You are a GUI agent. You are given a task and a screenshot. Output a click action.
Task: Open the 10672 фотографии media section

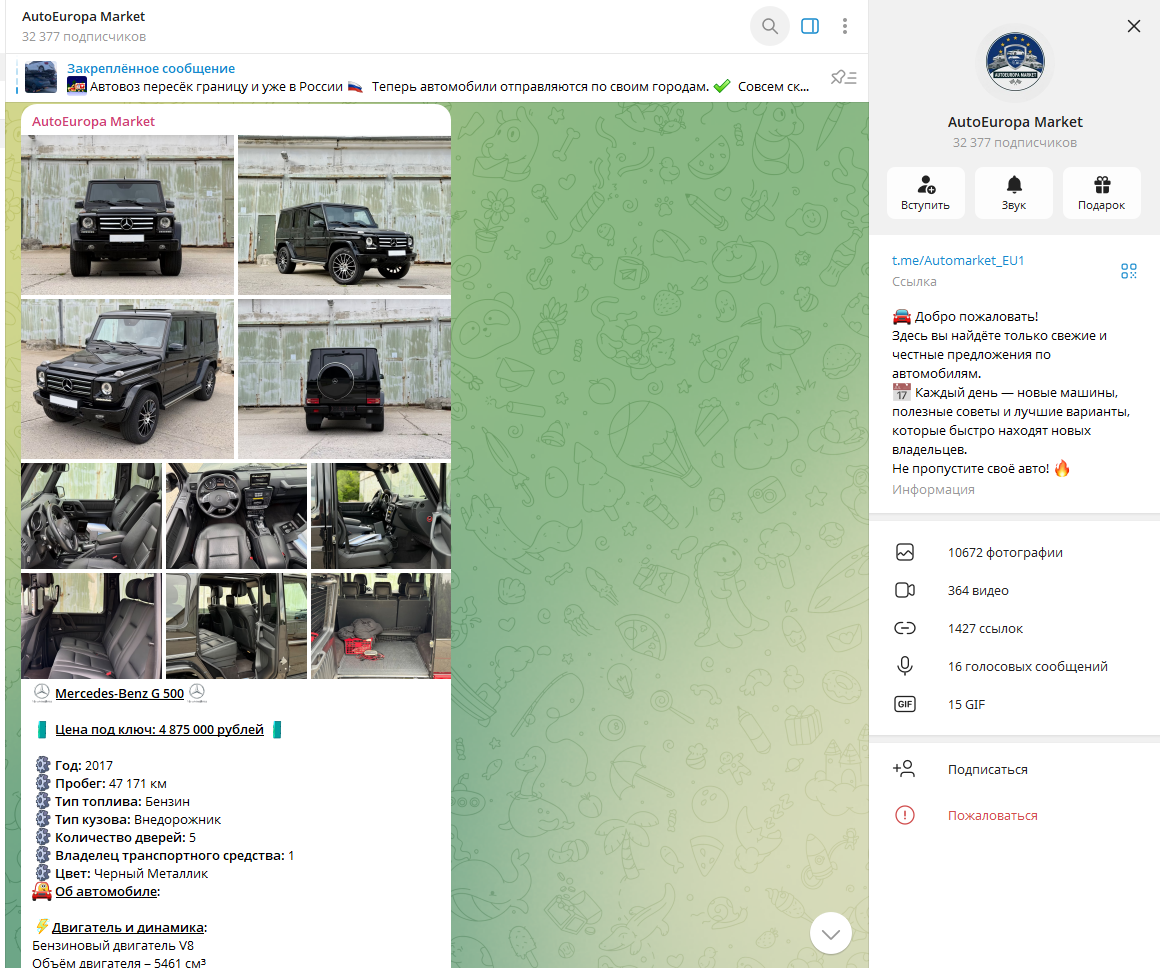pyautogui.click(x=1005, y=552)
